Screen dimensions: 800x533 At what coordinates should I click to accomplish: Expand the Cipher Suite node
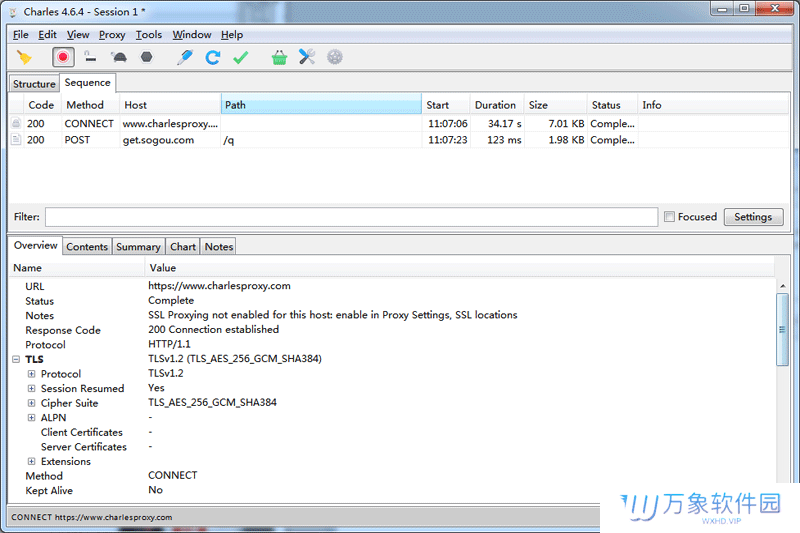[32, 403]
